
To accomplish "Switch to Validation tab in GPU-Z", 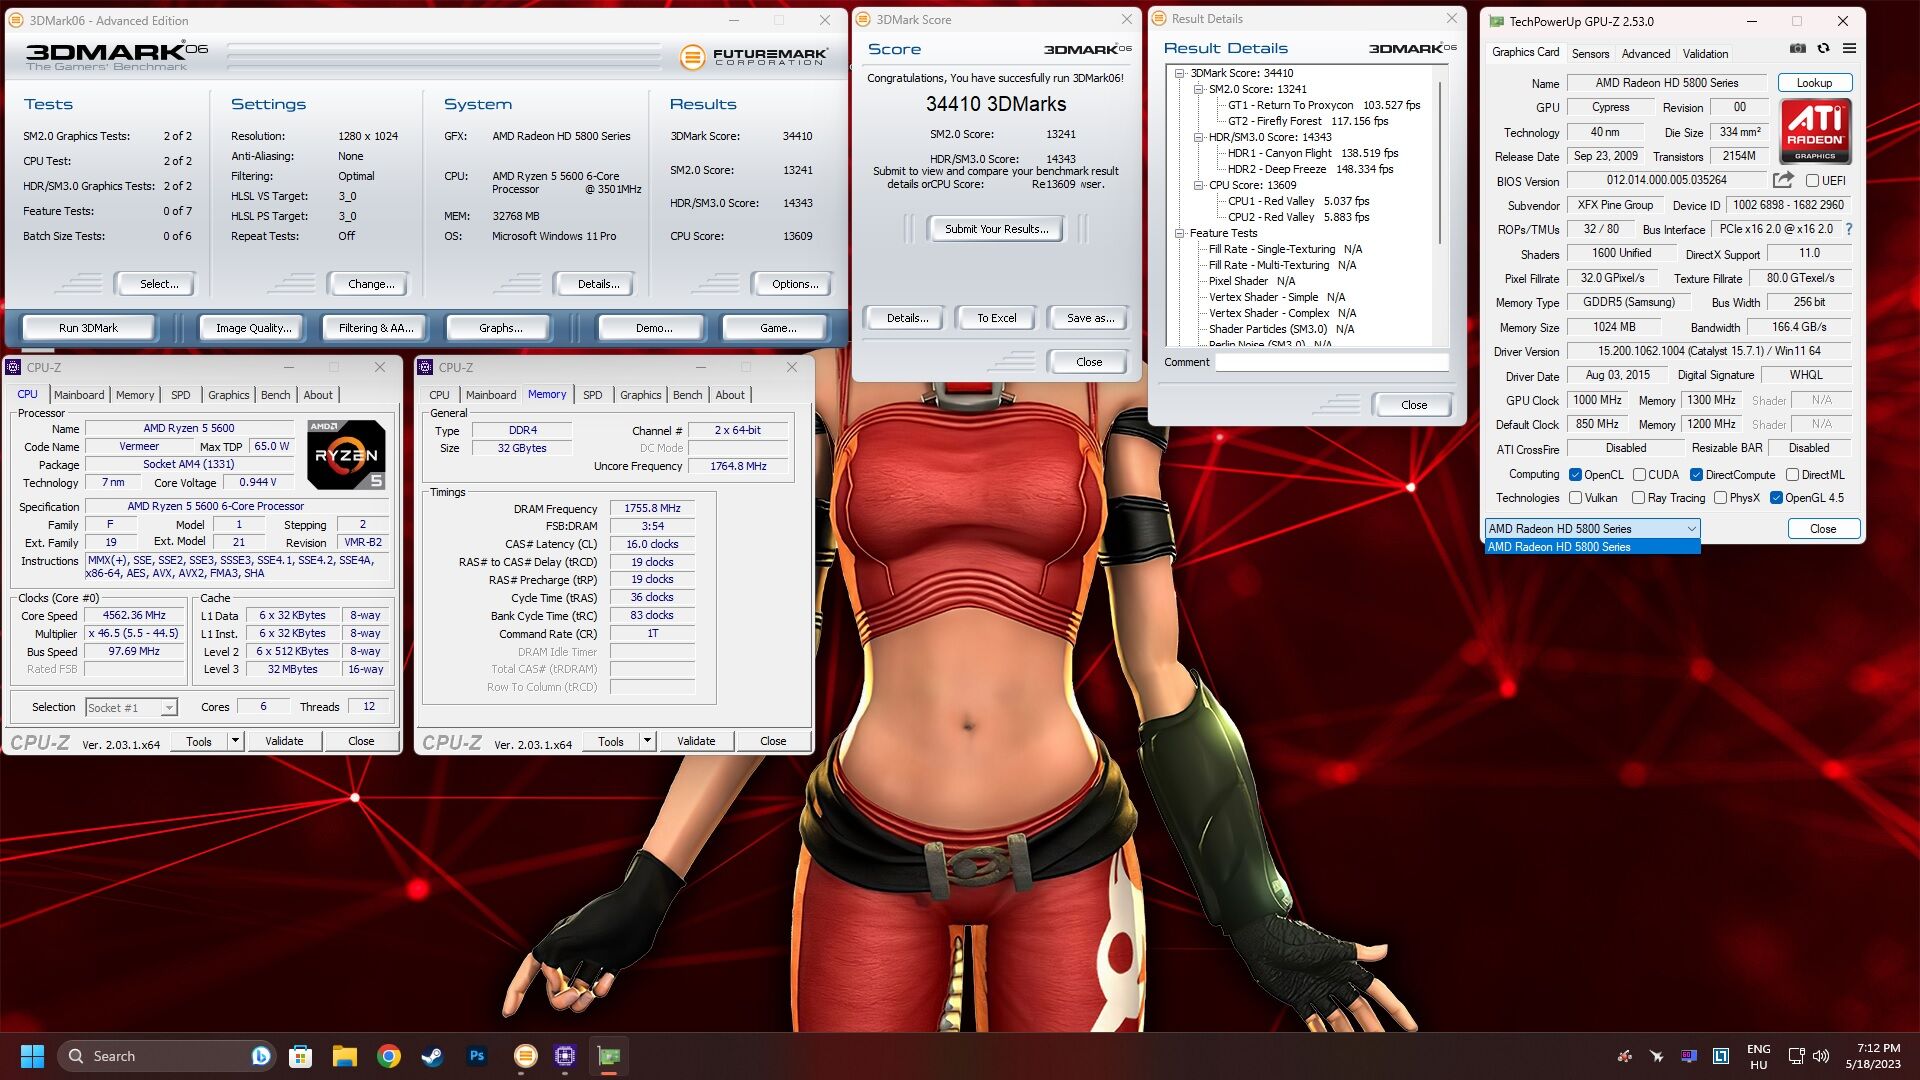I will pos(1705,54).
